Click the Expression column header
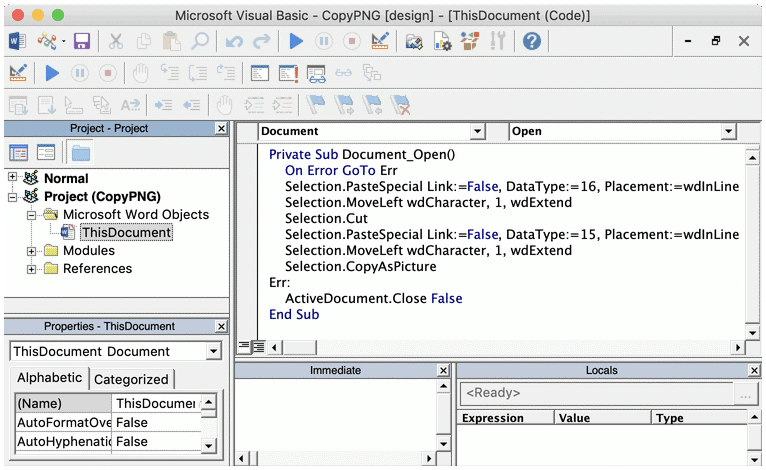 (505, 418)
